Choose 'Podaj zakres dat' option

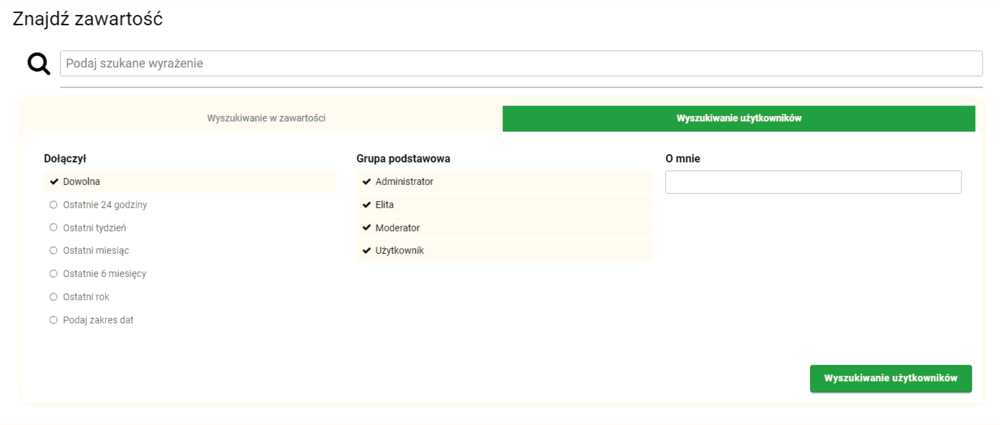coord(97,320)
